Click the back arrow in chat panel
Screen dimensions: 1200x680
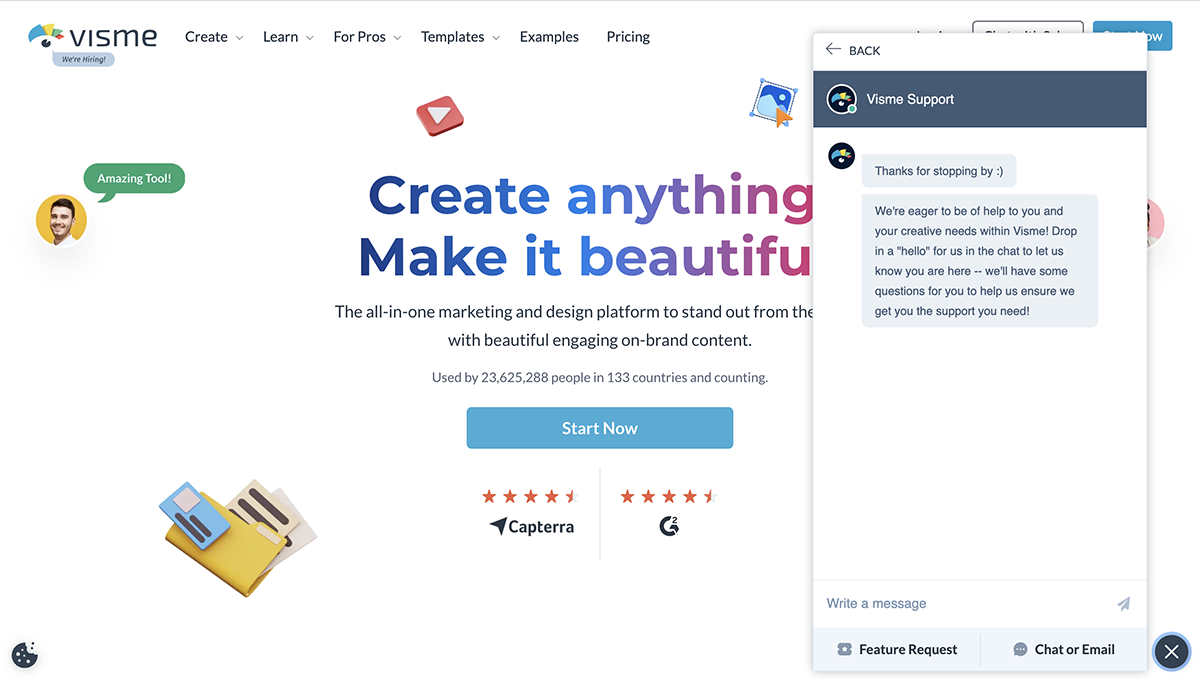click(x=834, y=50)
